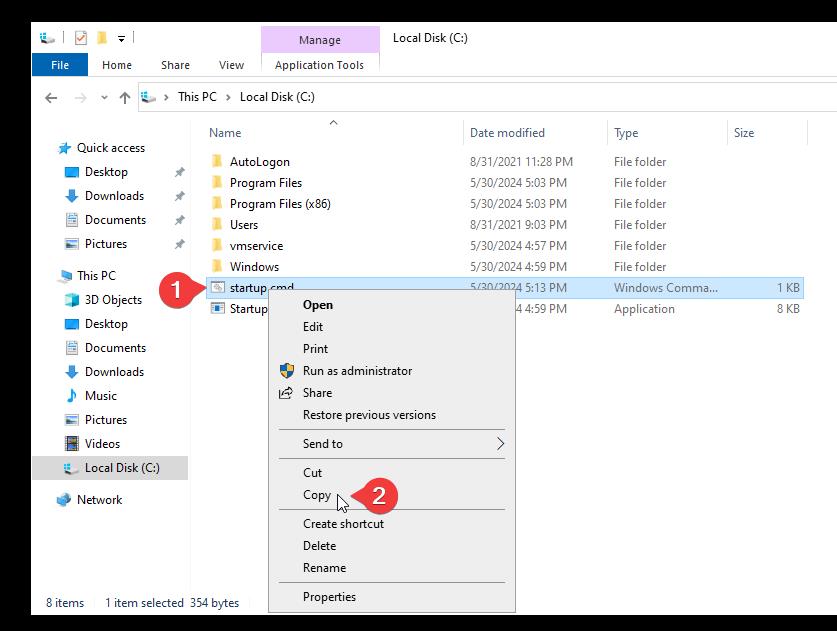Viewport: 837px width, 631px height.
Task: Expand the Recent locations chevron
Action: click(104, 98)
